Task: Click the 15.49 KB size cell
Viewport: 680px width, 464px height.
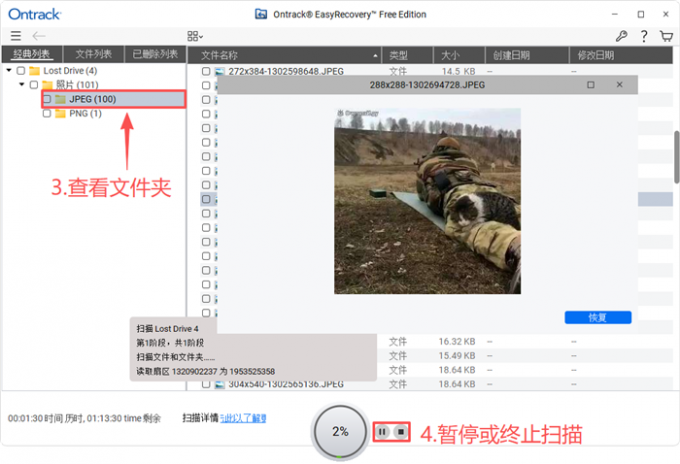Action: tap(457, 356)
